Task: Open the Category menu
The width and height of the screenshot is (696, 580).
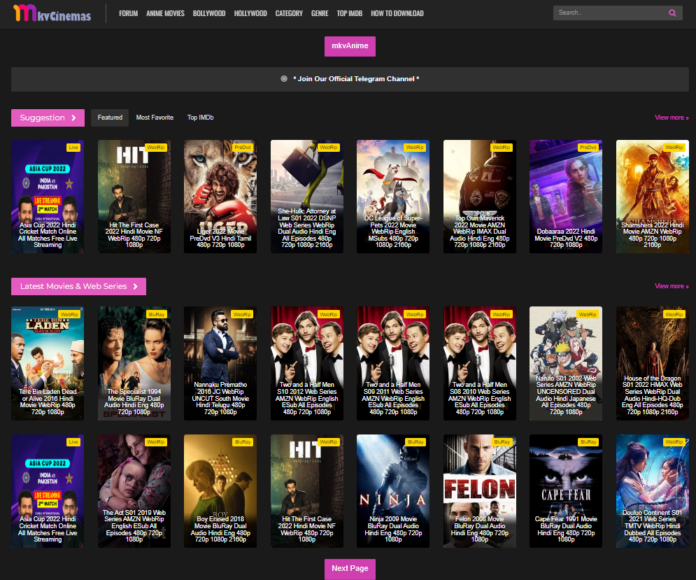Action: point(289,13)
